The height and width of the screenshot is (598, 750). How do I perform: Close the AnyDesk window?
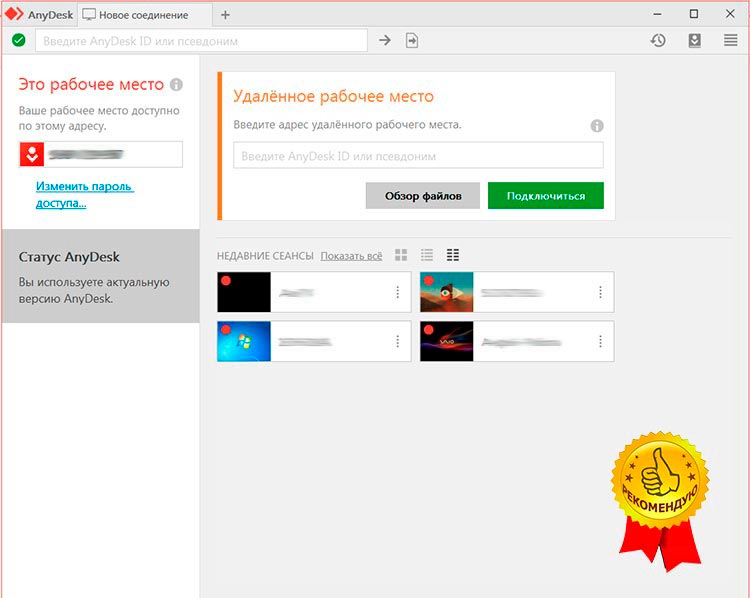point(730,14)
